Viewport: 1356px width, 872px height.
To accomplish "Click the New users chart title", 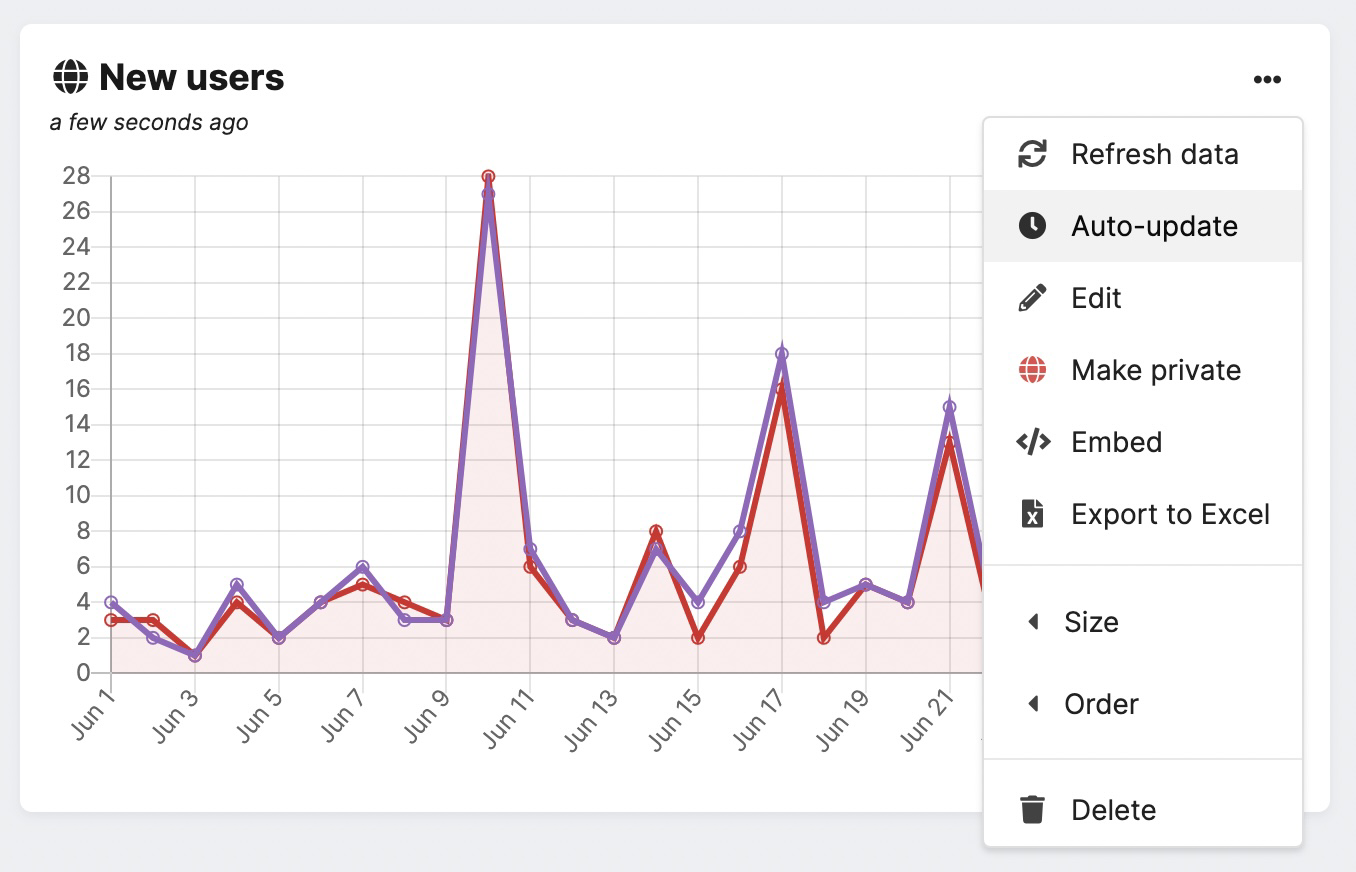I will [190, 76].
